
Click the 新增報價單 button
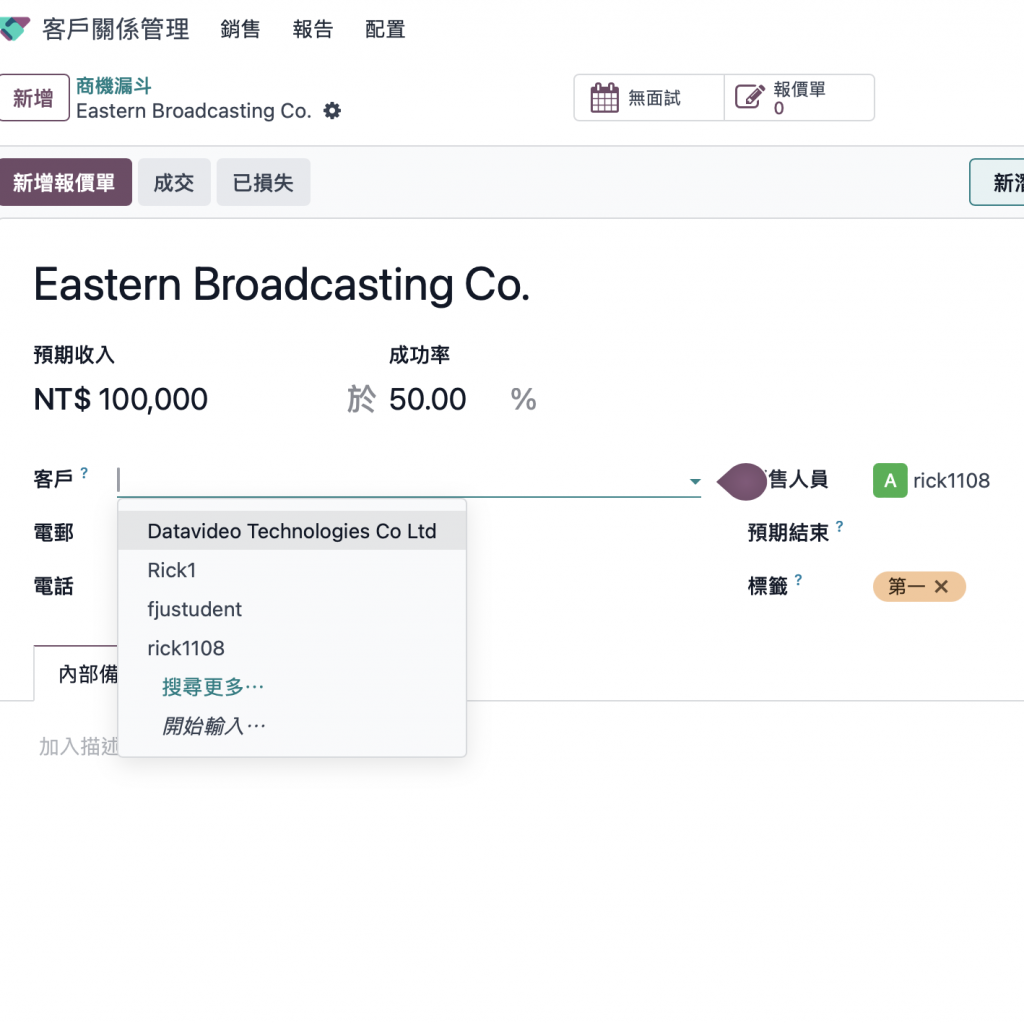65,182
